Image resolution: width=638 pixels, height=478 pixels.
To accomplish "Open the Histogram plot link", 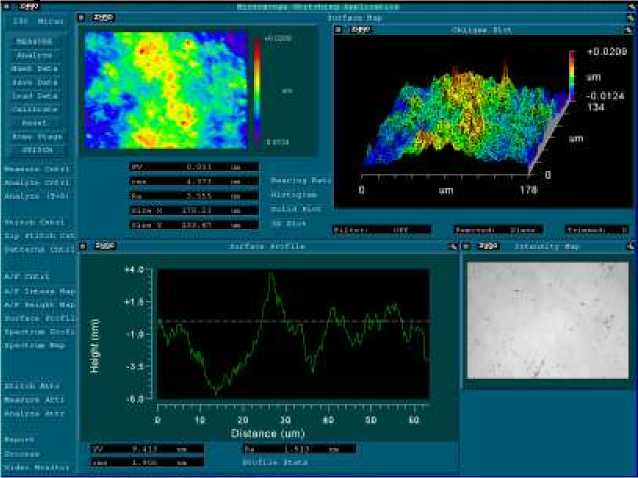I will [x=294, y=195].
